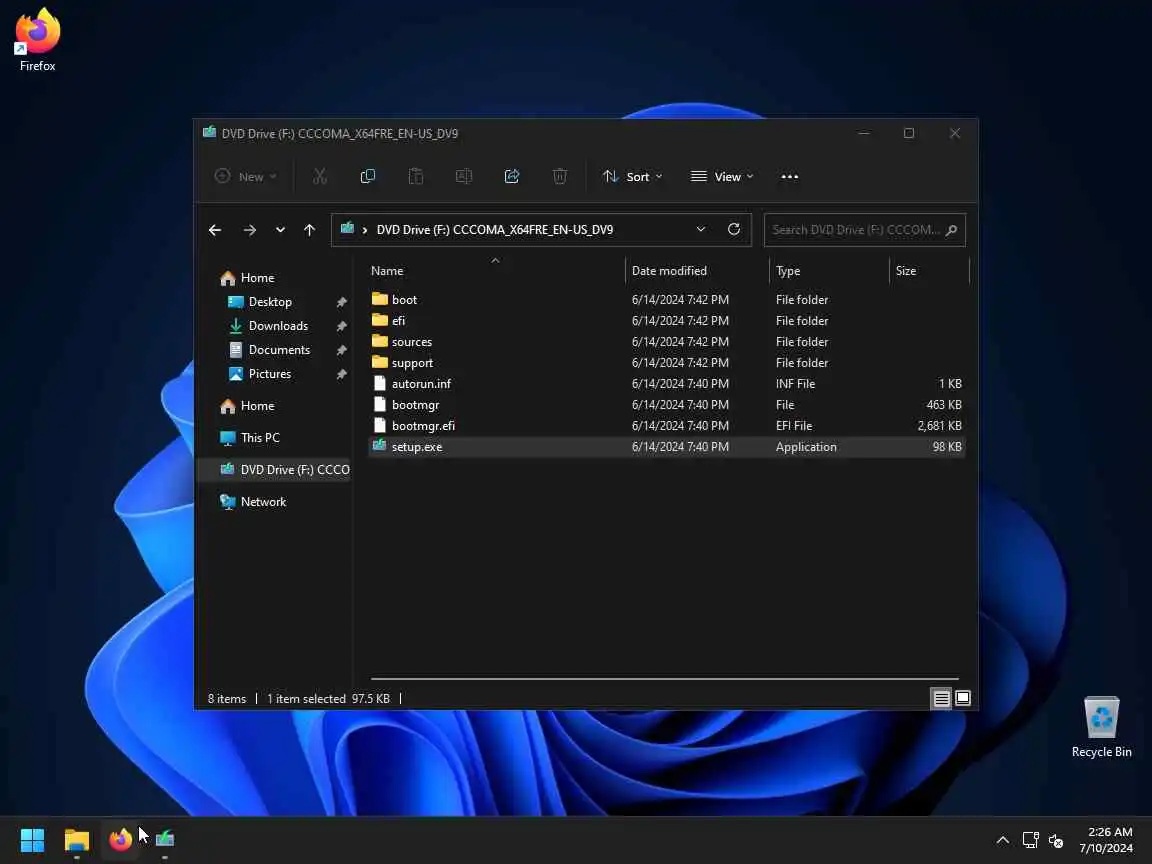Switch to details view layout icon

coord(941,698)
